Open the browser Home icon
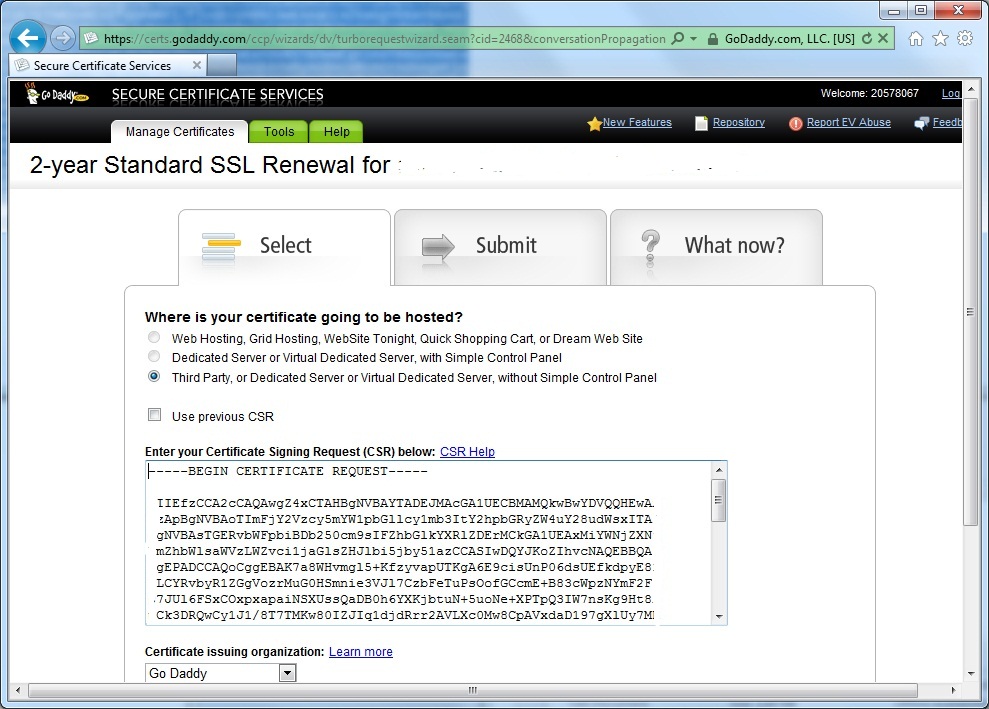Screen dimensions: 989x709 915,39
